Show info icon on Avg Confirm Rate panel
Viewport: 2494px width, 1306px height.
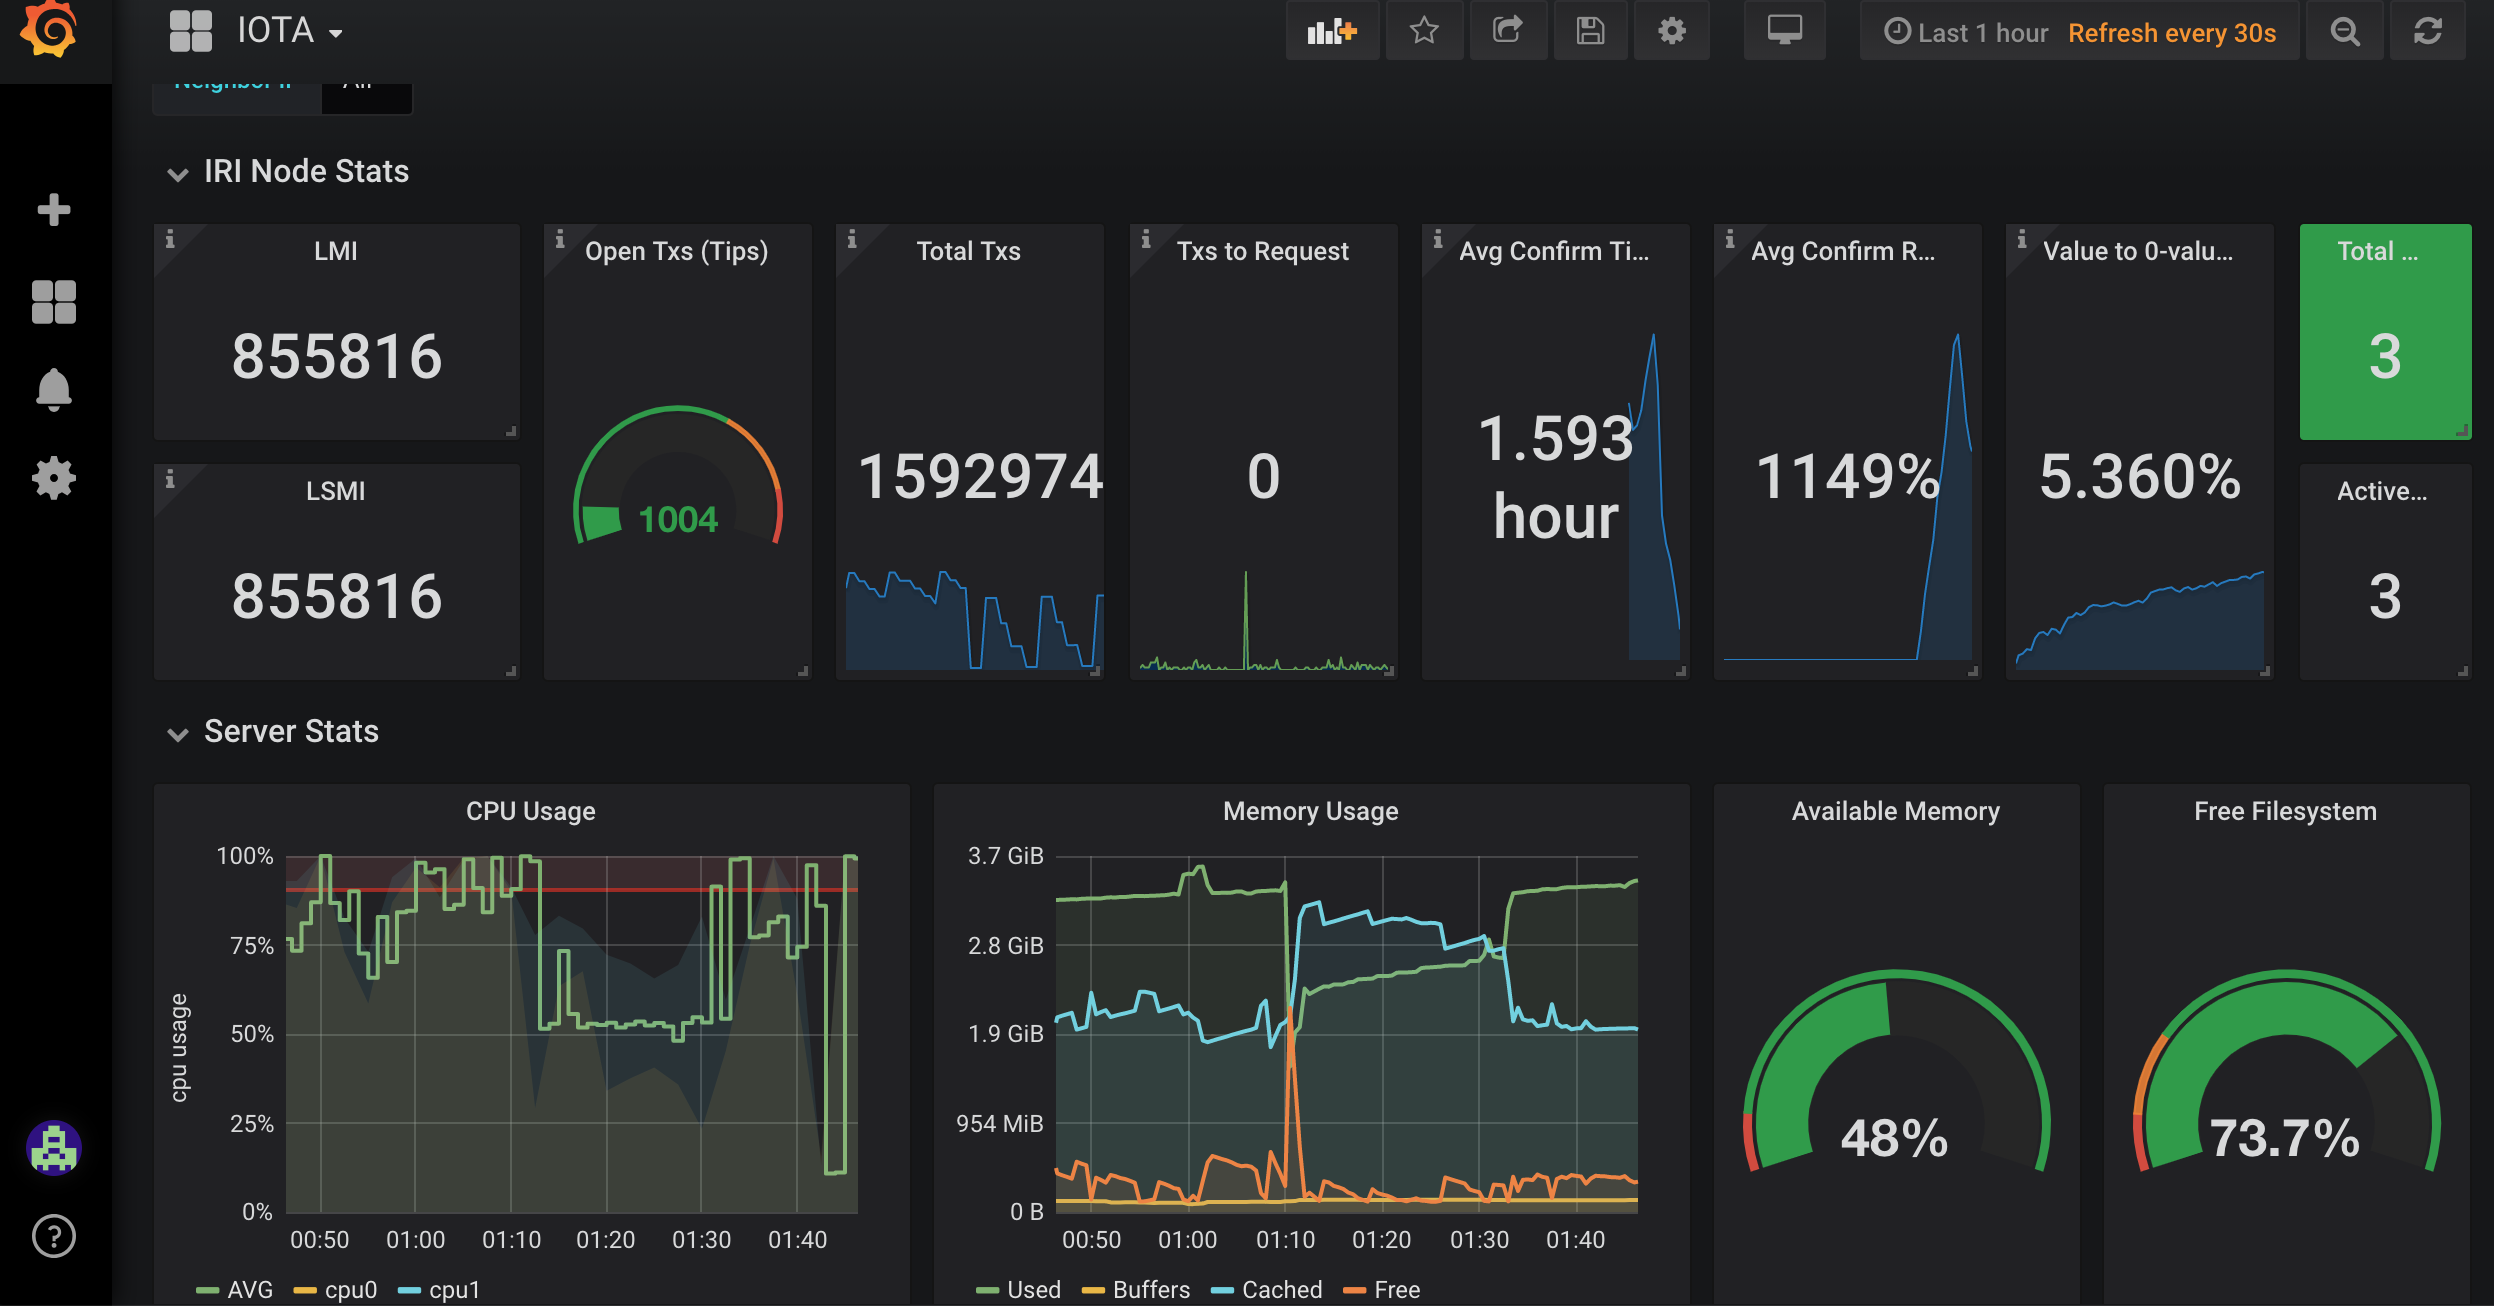pyautogui.click(x=1730, y=239)
